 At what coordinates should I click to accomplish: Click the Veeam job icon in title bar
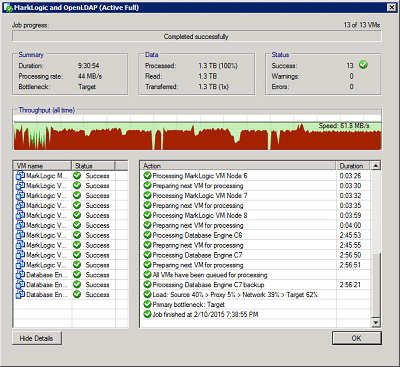click(8, 7)
